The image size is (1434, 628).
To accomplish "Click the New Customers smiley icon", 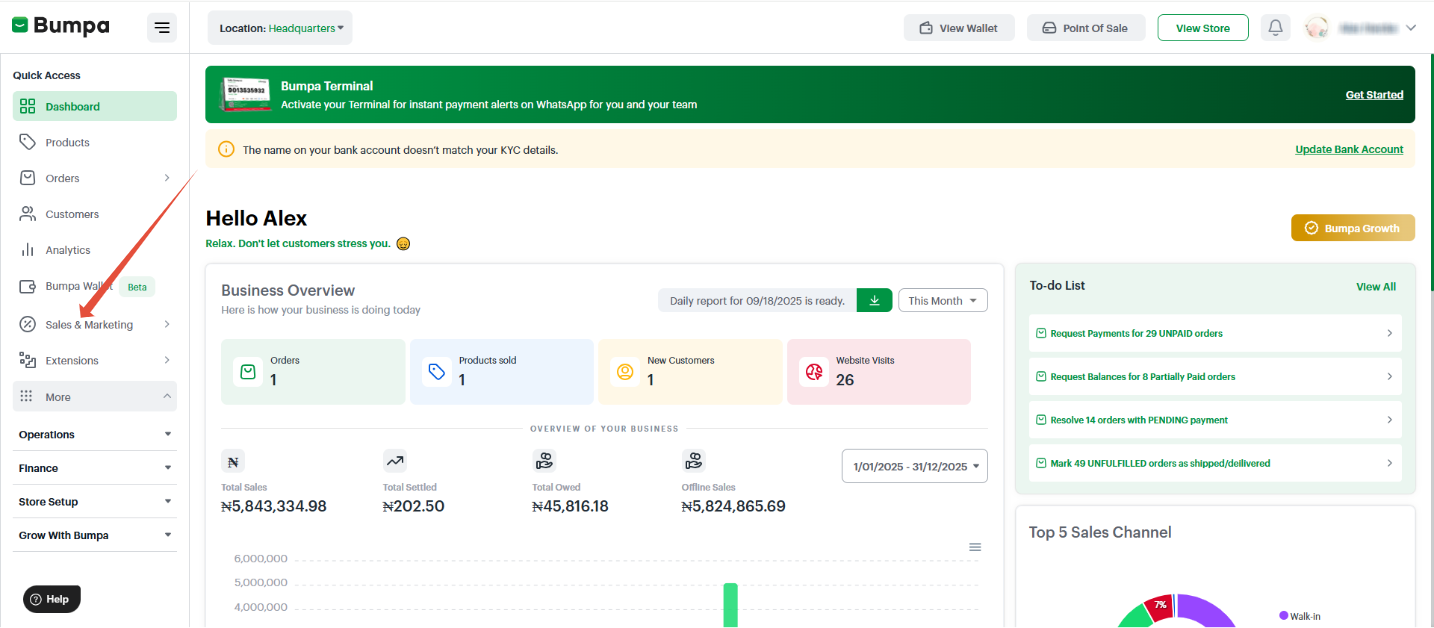I will pos(625,372).
